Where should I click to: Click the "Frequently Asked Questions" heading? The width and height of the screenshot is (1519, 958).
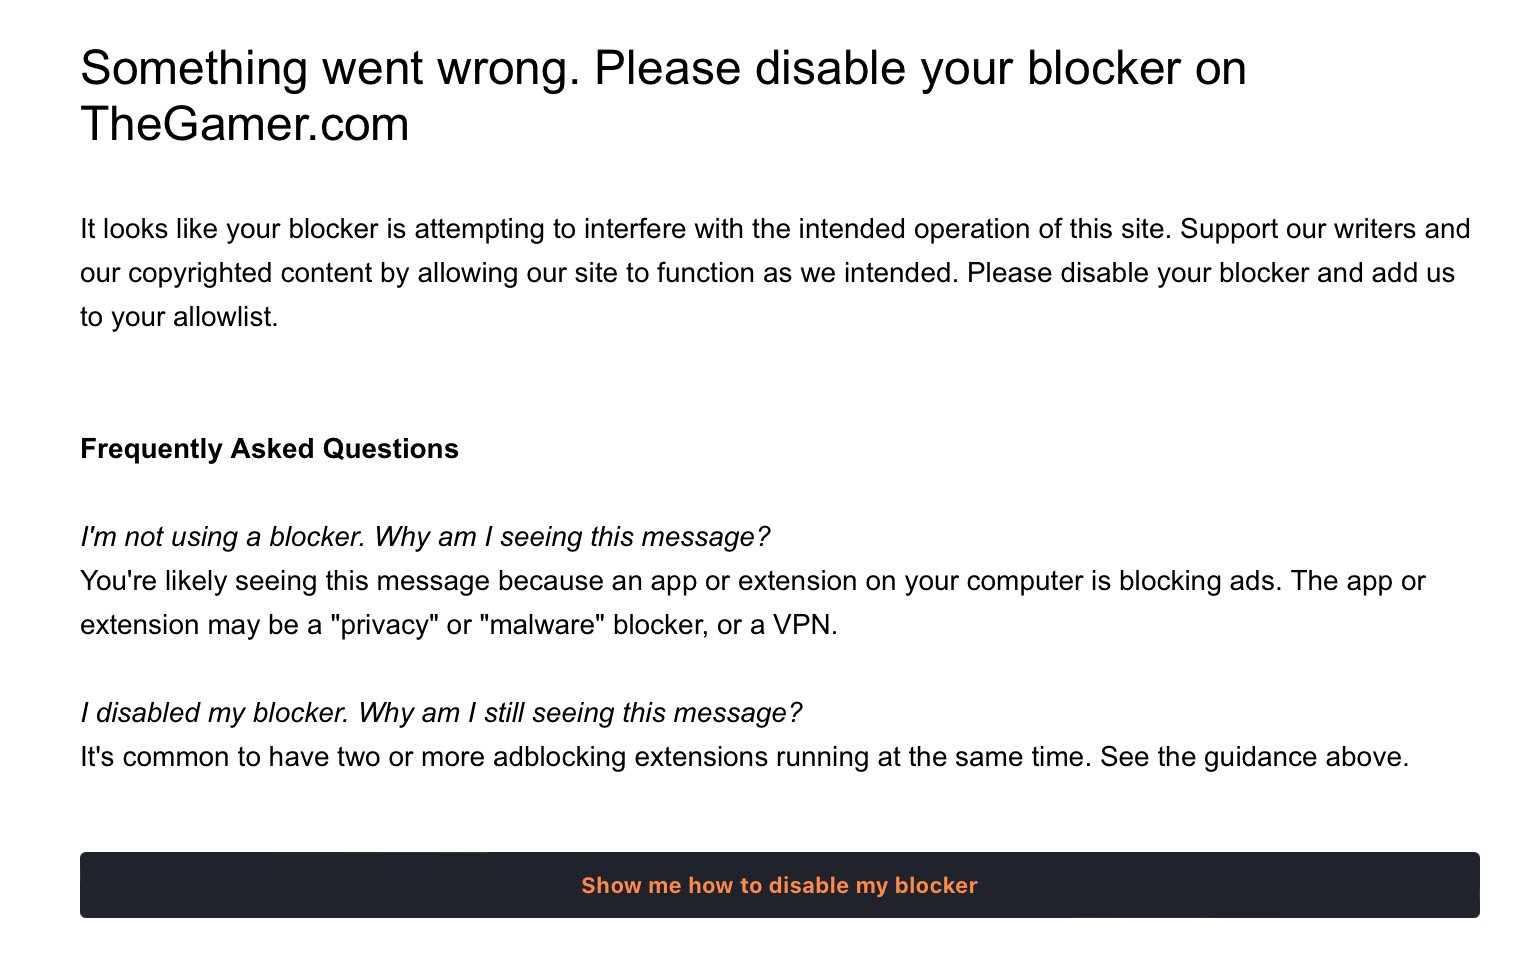[269, 449]
